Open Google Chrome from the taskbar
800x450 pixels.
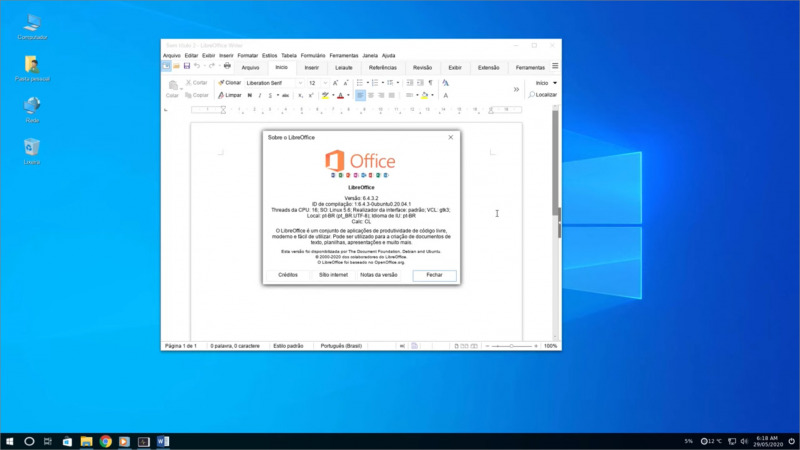click(x=105, y=441)
